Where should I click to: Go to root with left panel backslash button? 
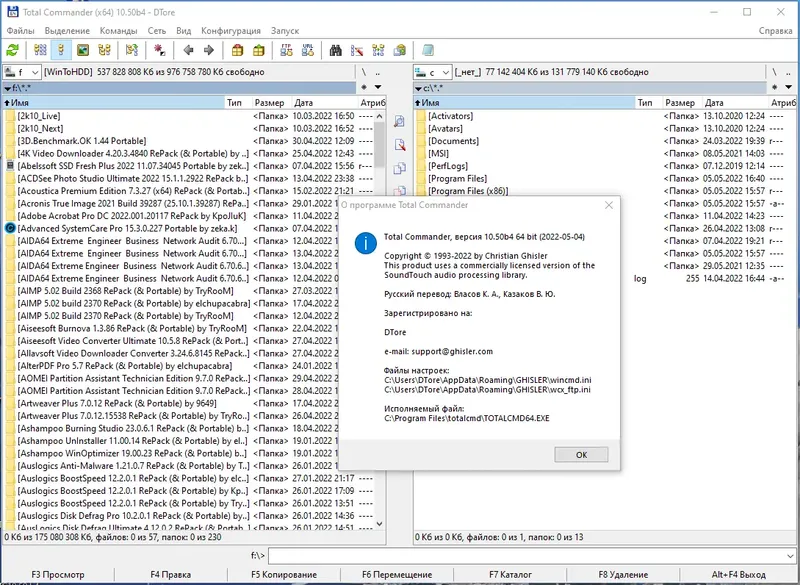364,72
